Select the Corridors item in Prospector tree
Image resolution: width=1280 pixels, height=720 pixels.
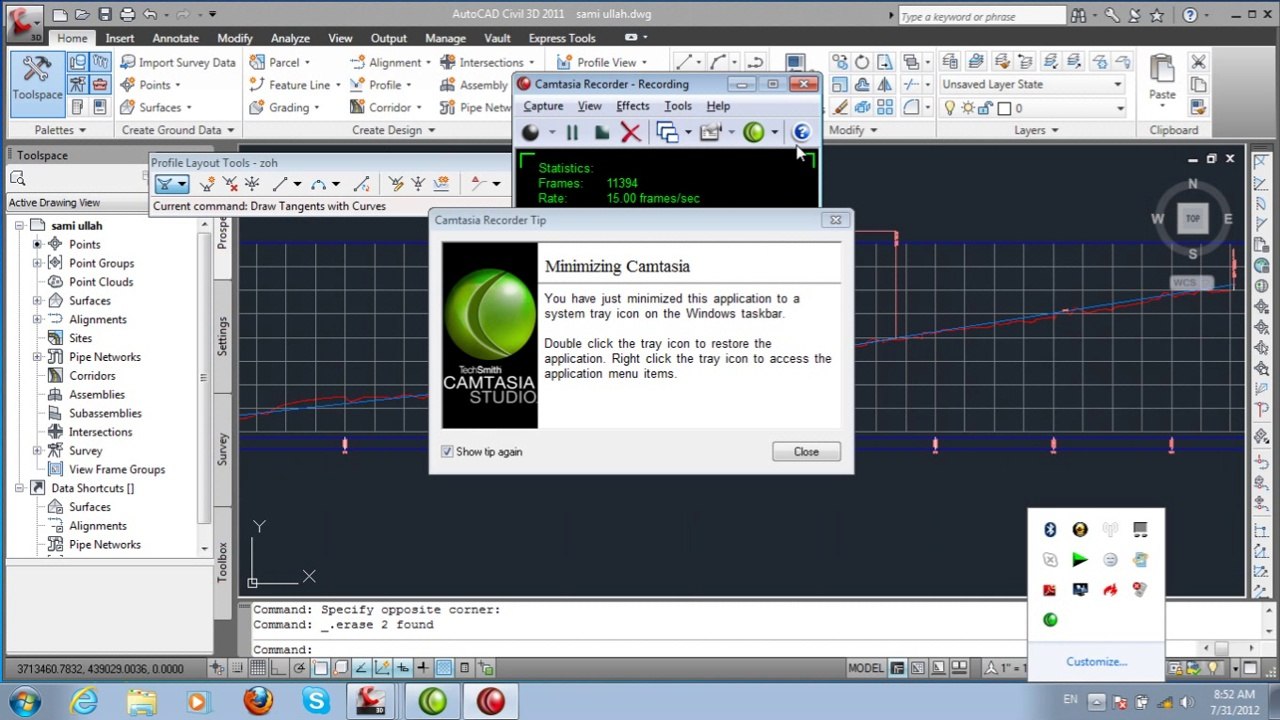[92, 376]
